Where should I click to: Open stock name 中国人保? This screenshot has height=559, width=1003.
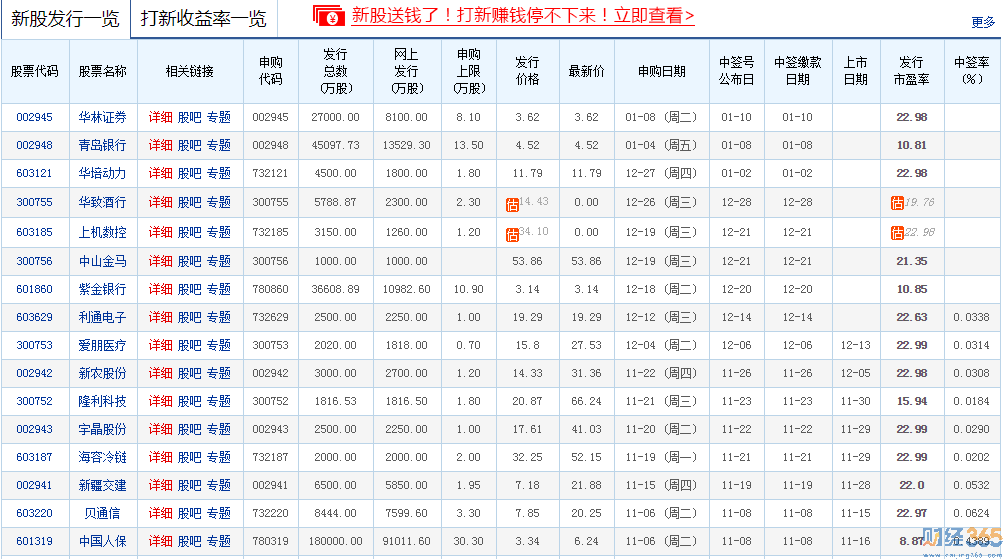tap(102, 542)
